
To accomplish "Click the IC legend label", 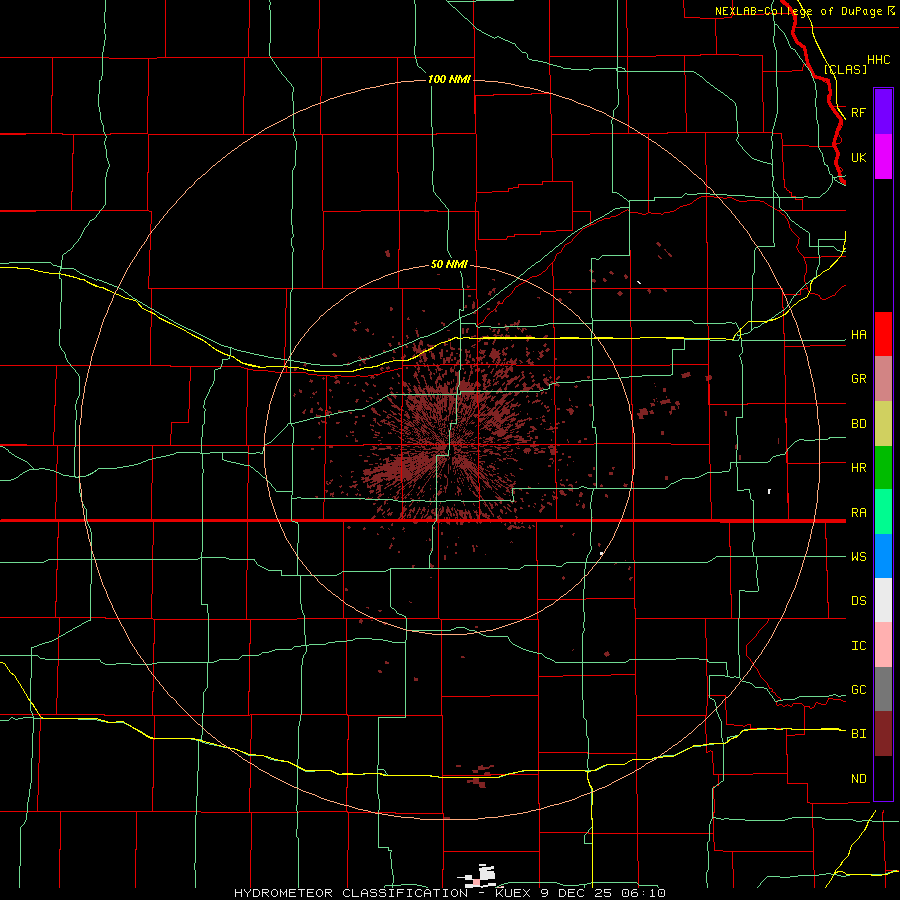I will click(x=859, y=646).
